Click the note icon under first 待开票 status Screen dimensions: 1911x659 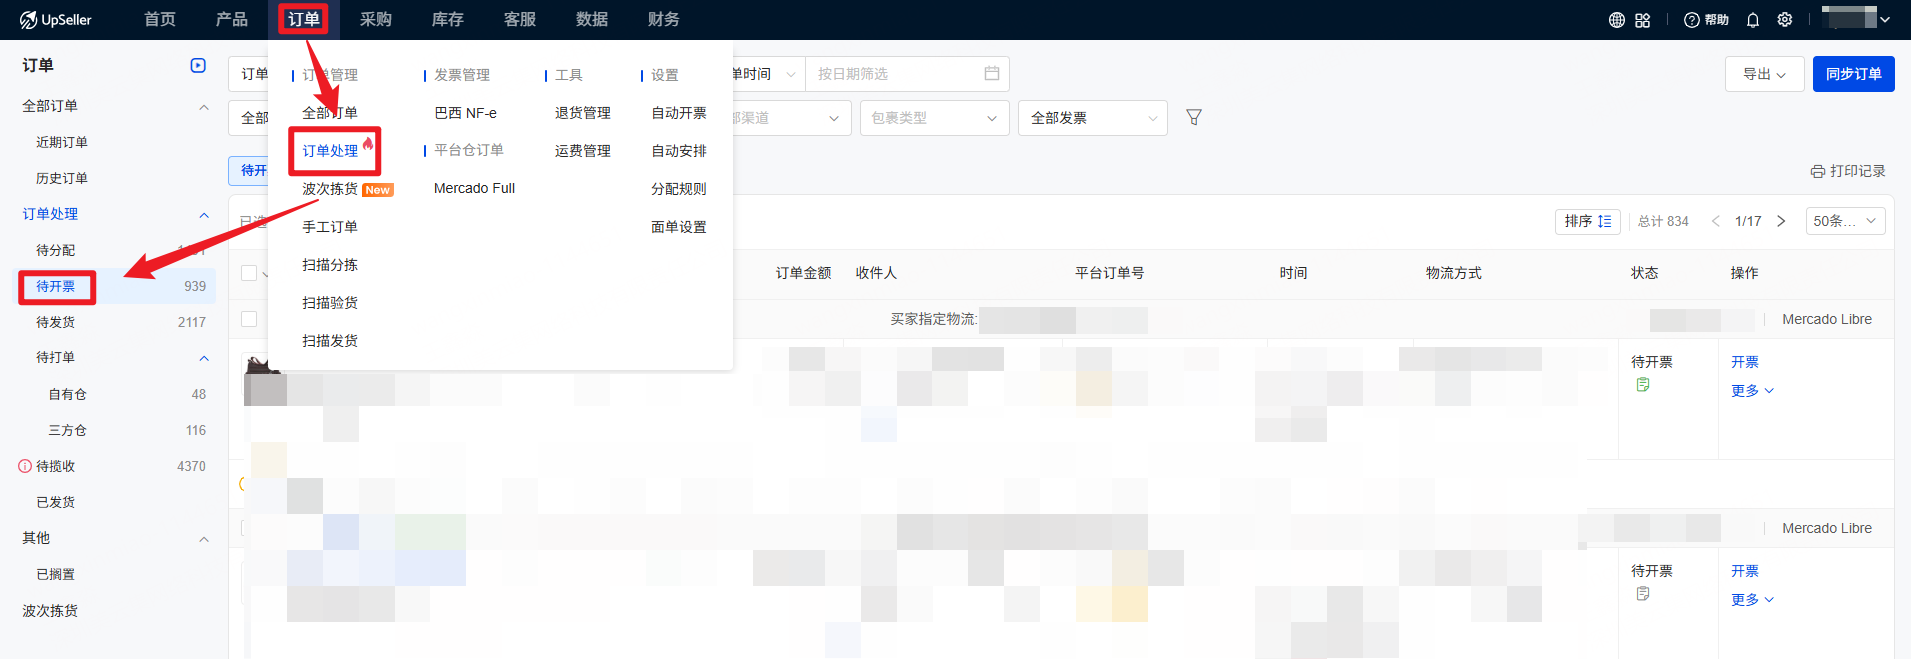[x=1642, y=385]
